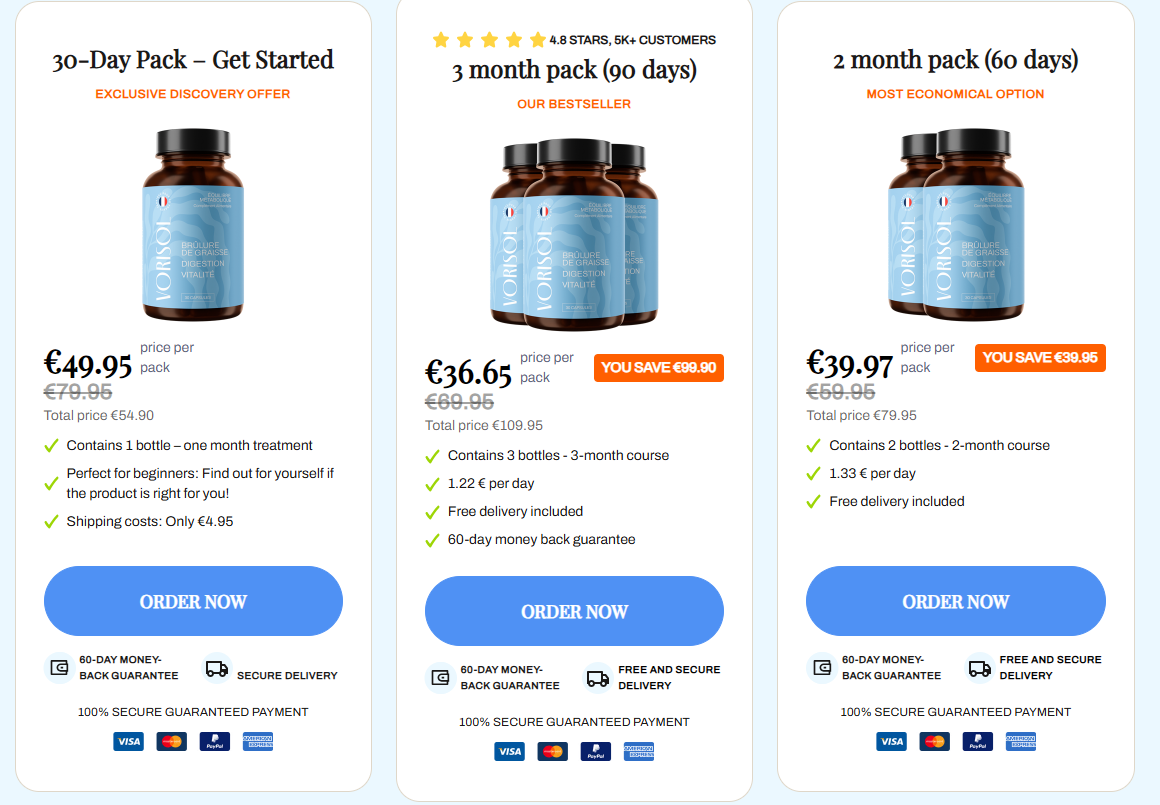Click the truck icon beside SECURE DELIVERY in the 30-Day card
Viewport: 1160px width, 805px height.
coord(217,669)
